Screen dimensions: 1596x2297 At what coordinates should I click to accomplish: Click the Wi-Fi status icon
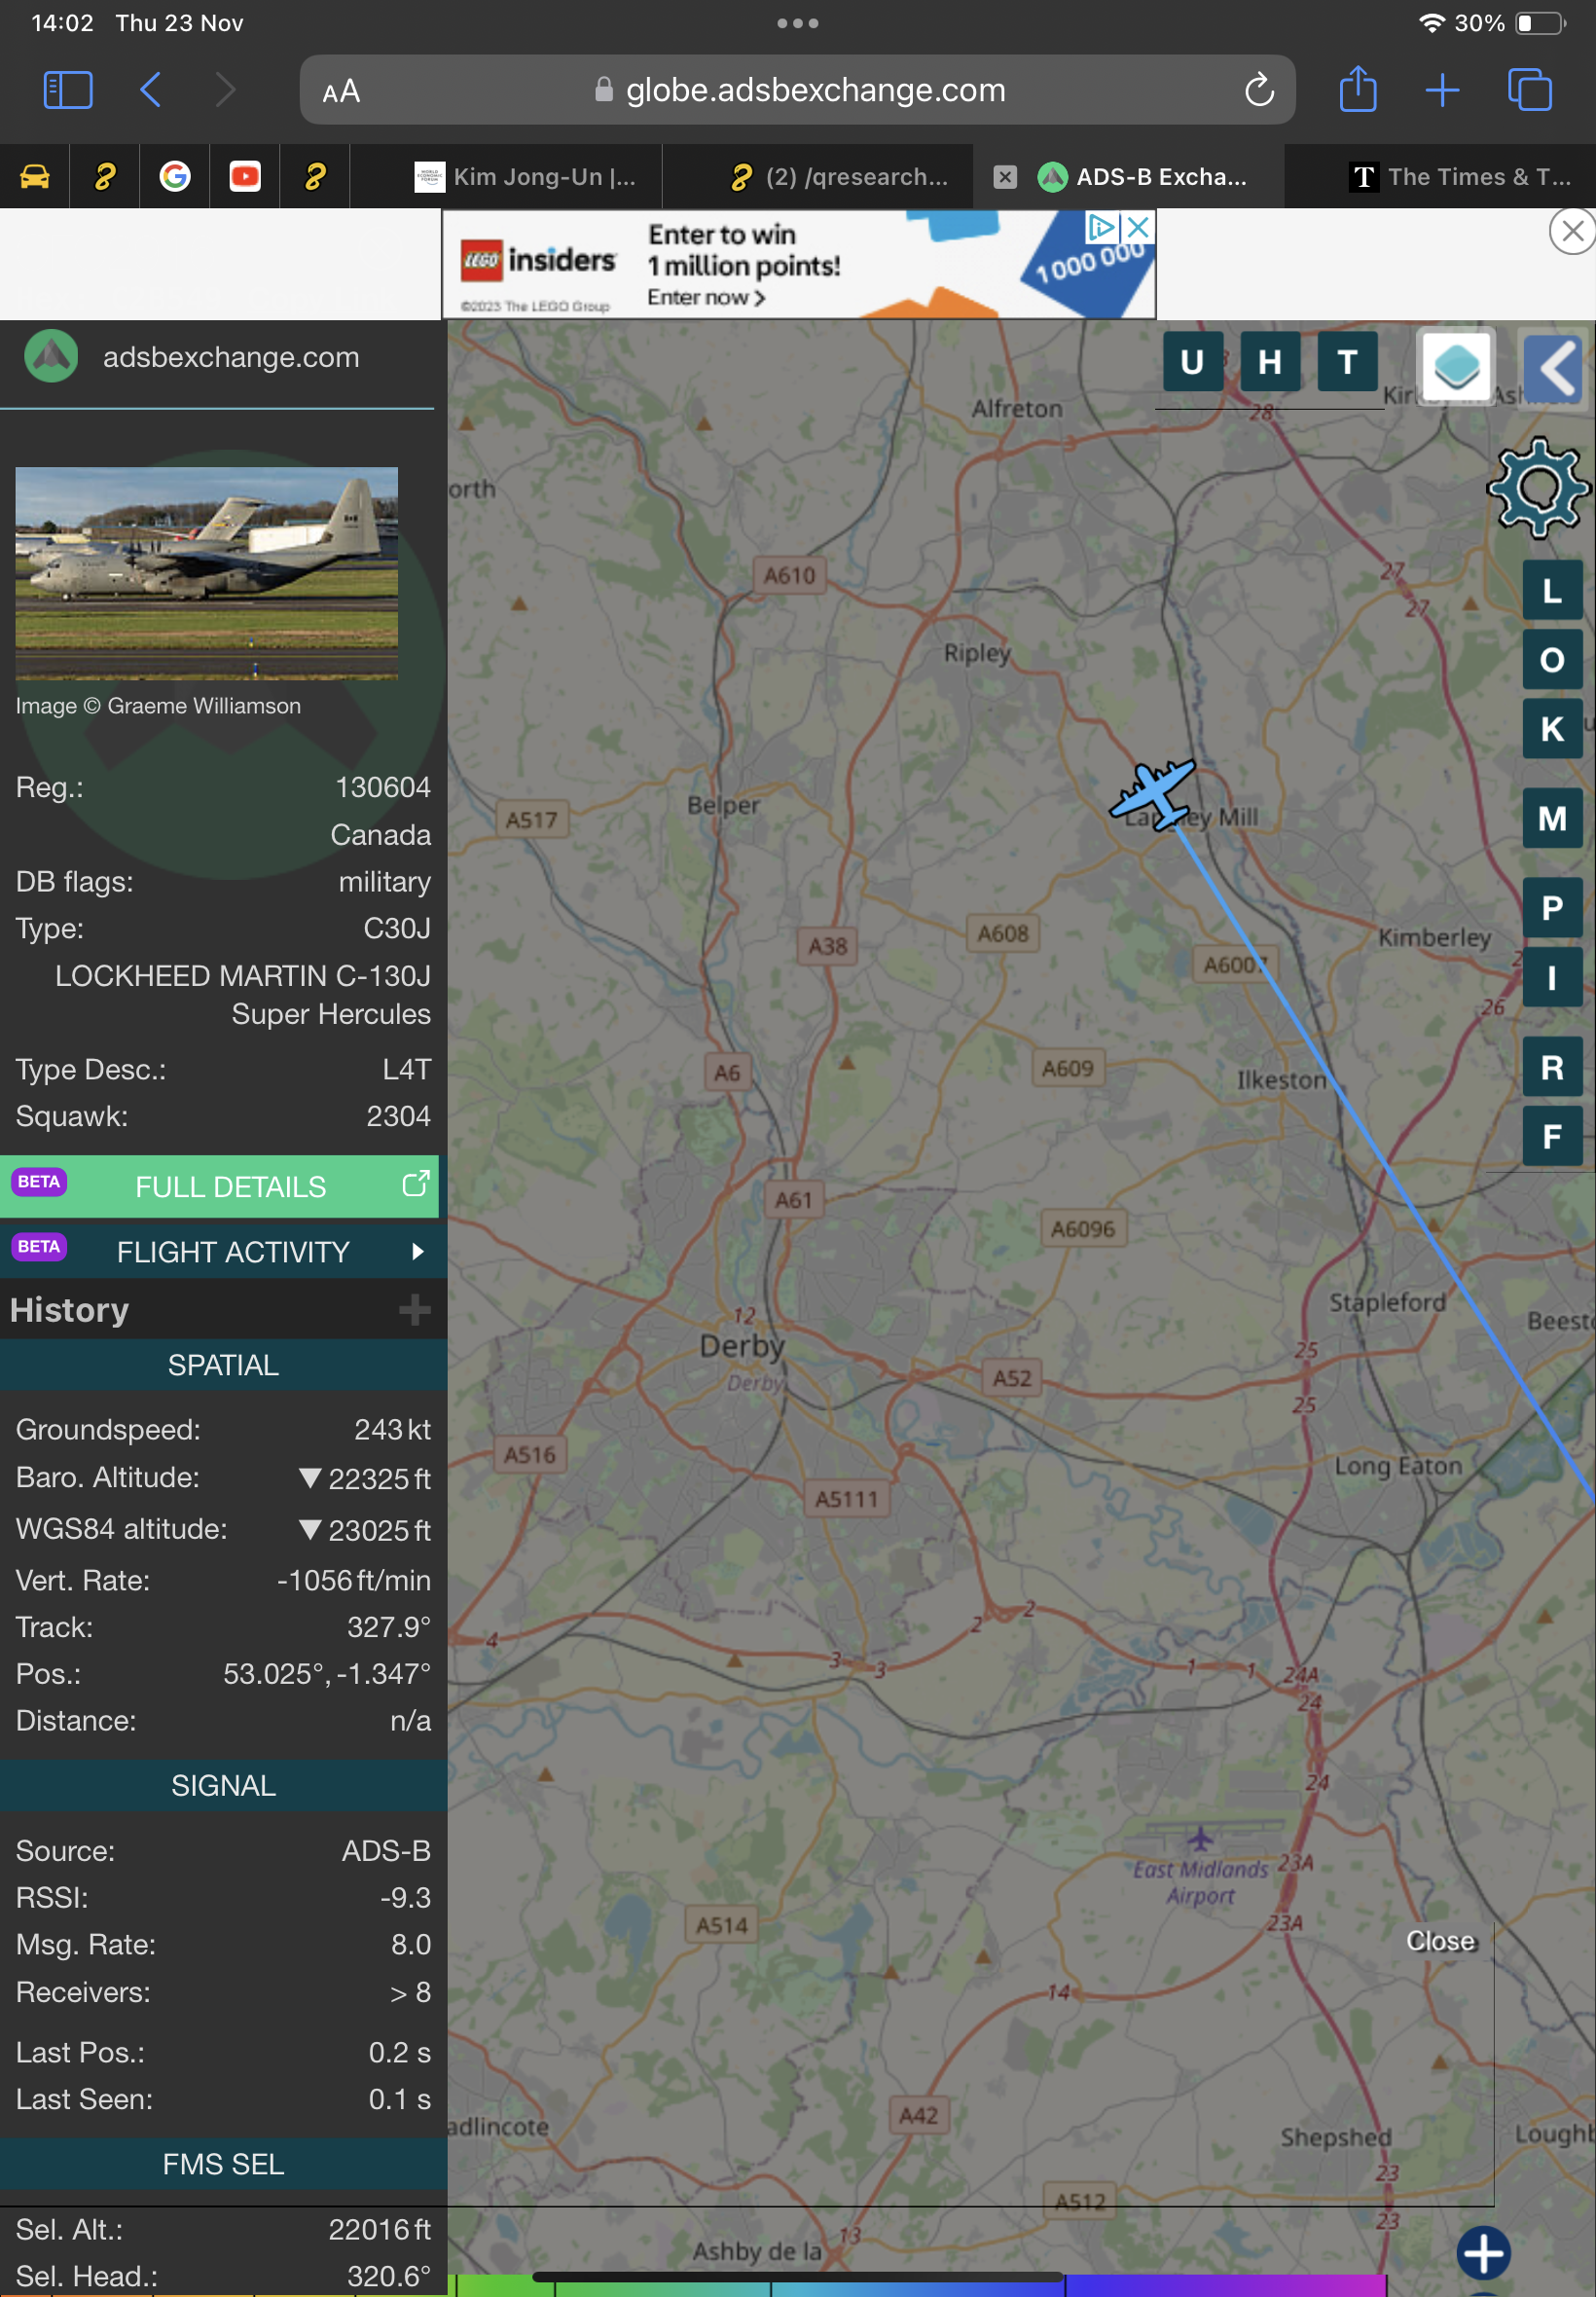[1431, 23]
